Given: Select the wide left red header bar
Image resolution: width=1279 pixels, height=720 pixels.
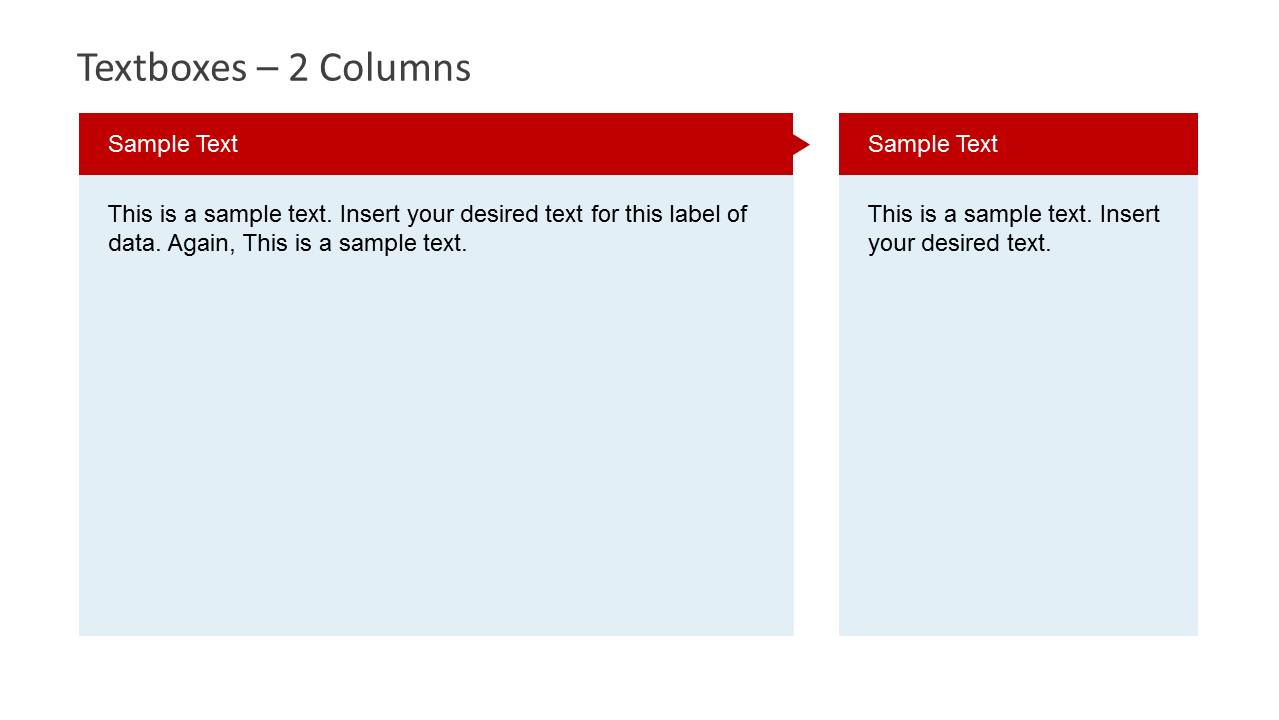Looking at the screenshot, I should [x=436, y=144].
